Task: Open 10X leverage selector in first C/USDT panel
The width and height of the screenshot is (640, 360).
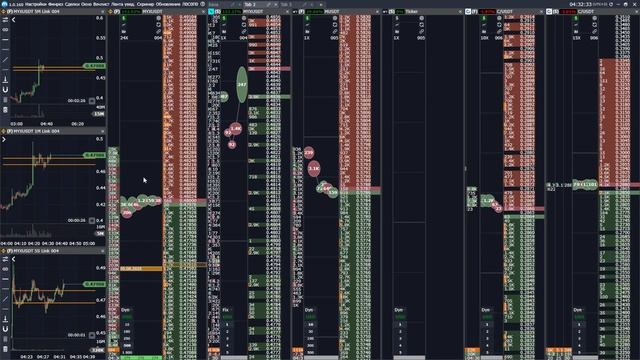Action: tap(484, 38)
